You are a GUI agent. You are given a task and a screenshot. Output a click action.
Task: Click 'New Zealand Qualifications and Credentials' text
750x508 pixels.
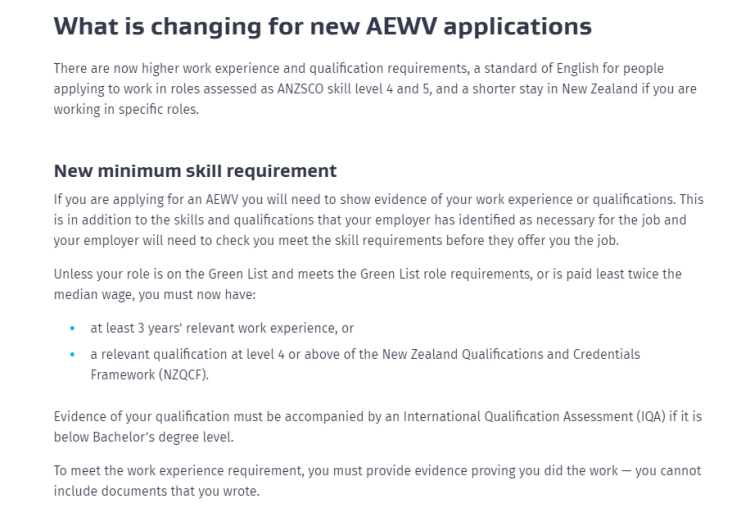[504, 354]
